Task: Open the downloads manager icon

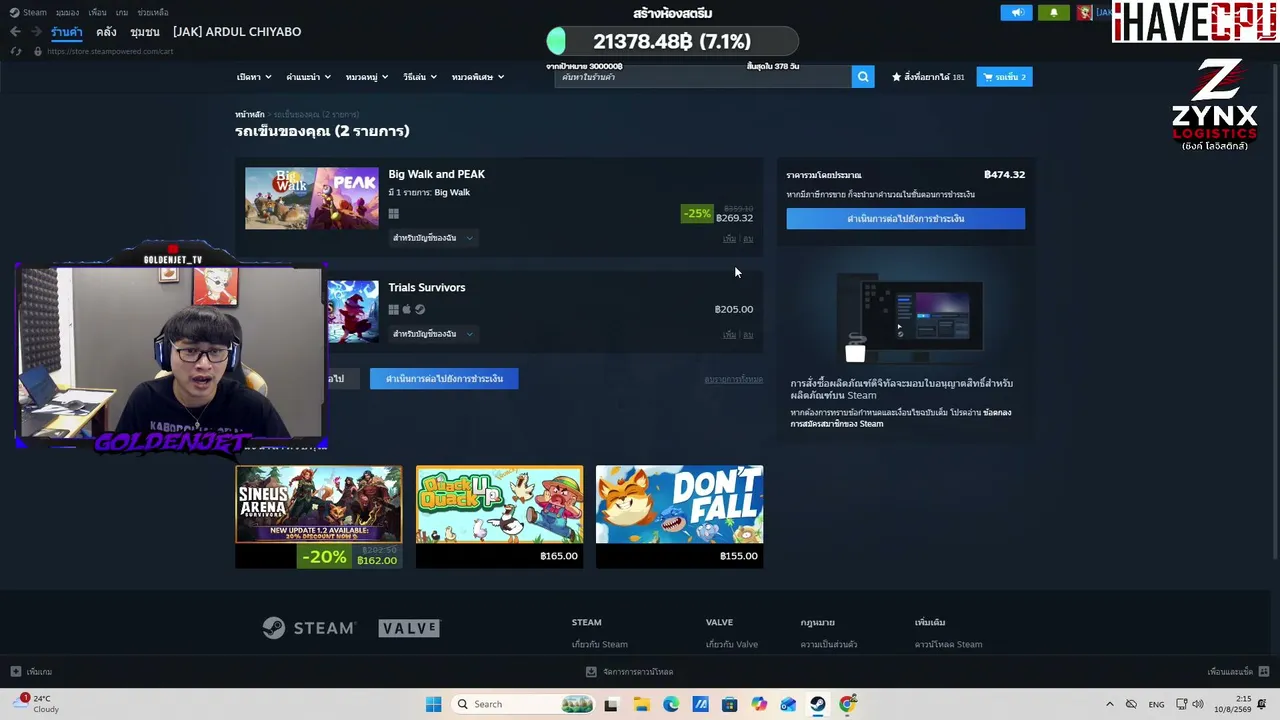Action: coord(591,672)
